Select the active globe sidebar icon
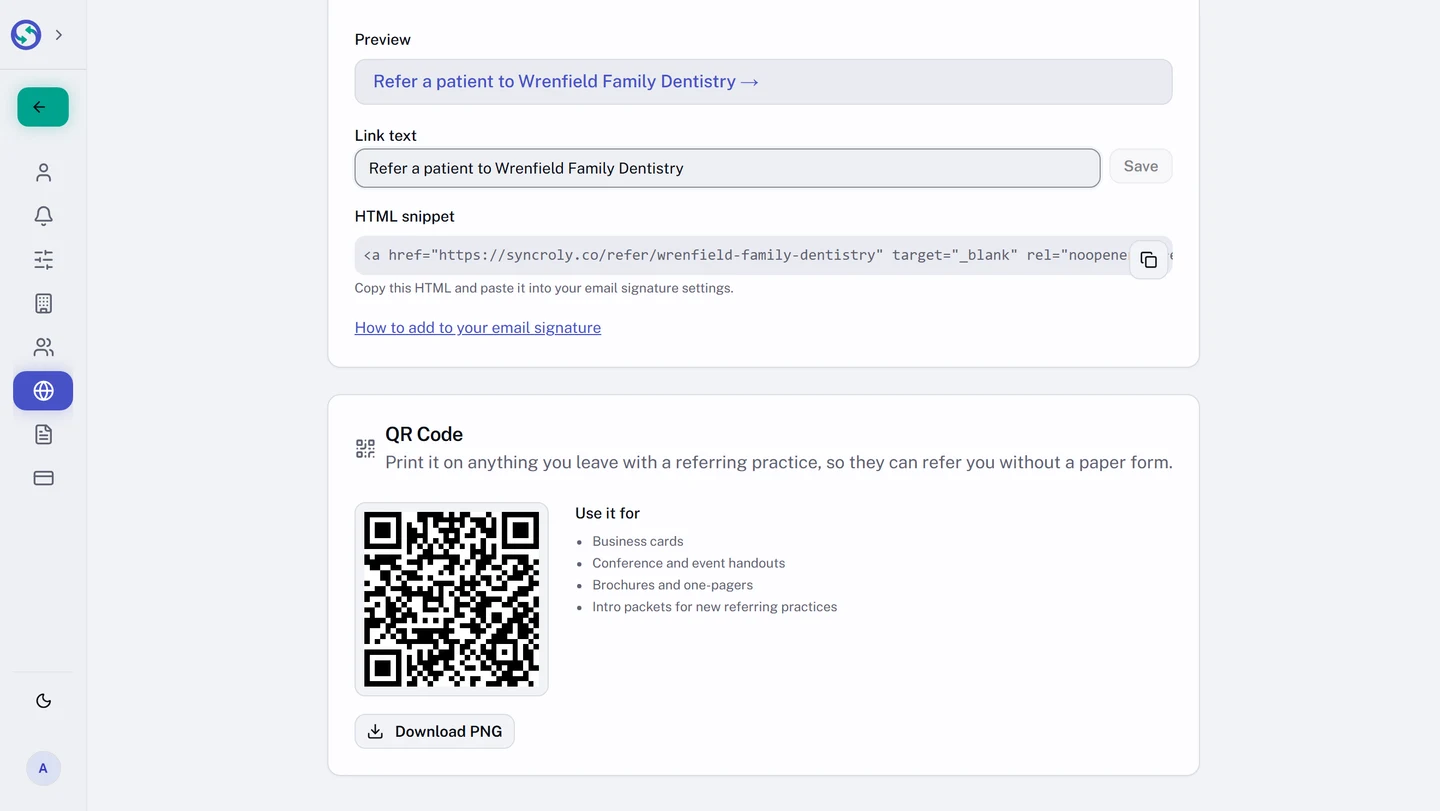This screenshot has height=811, width=1440. coord(43,391)
